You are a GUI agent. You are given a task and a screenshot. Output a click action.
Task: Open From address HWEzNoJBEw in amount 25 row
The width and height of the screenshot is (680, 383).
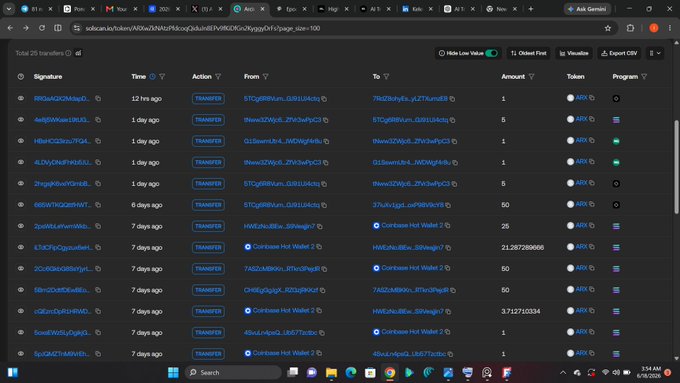pos(279,226)
